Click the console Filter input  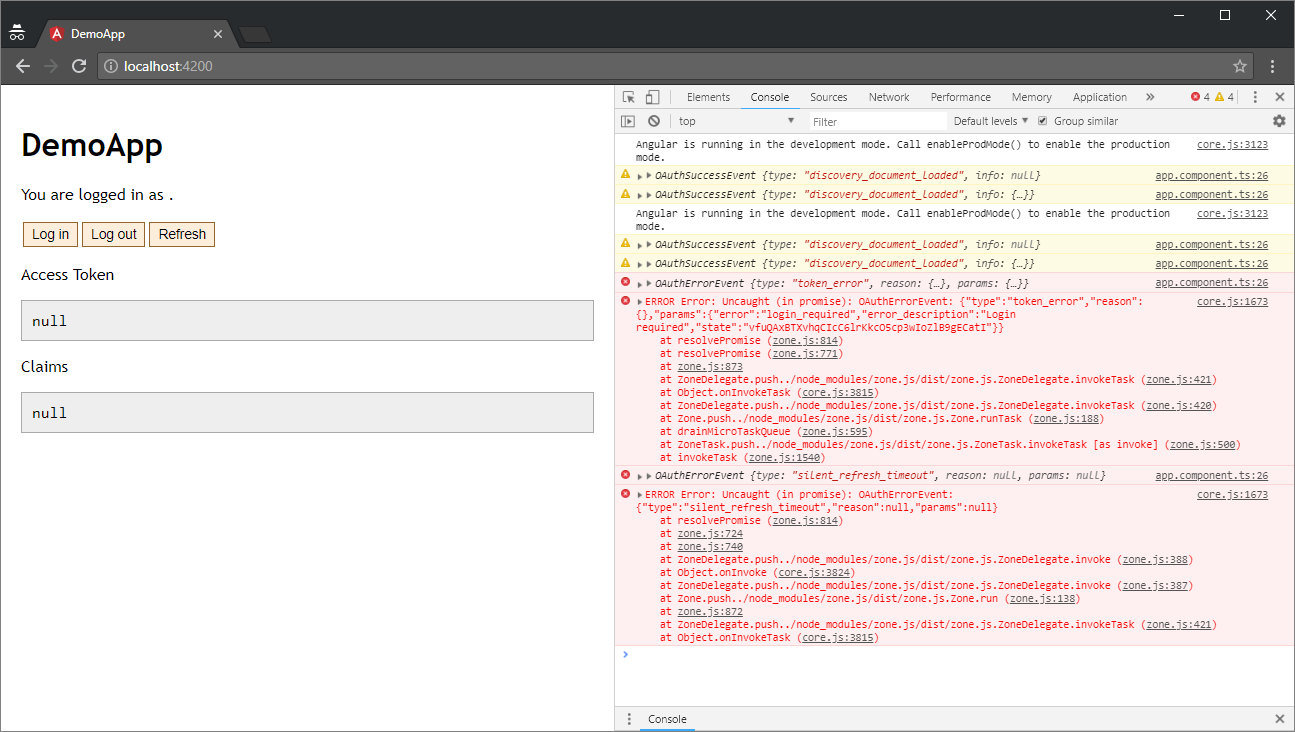tap(877, 121)
